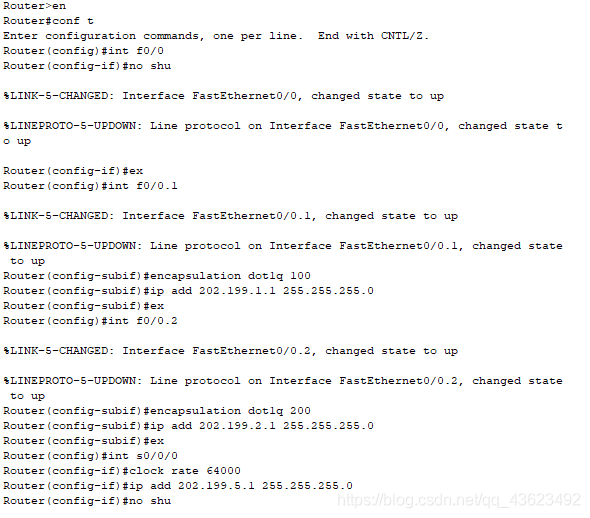Click the 'int f0/0.2' subinterface command line

click(90, 321)
